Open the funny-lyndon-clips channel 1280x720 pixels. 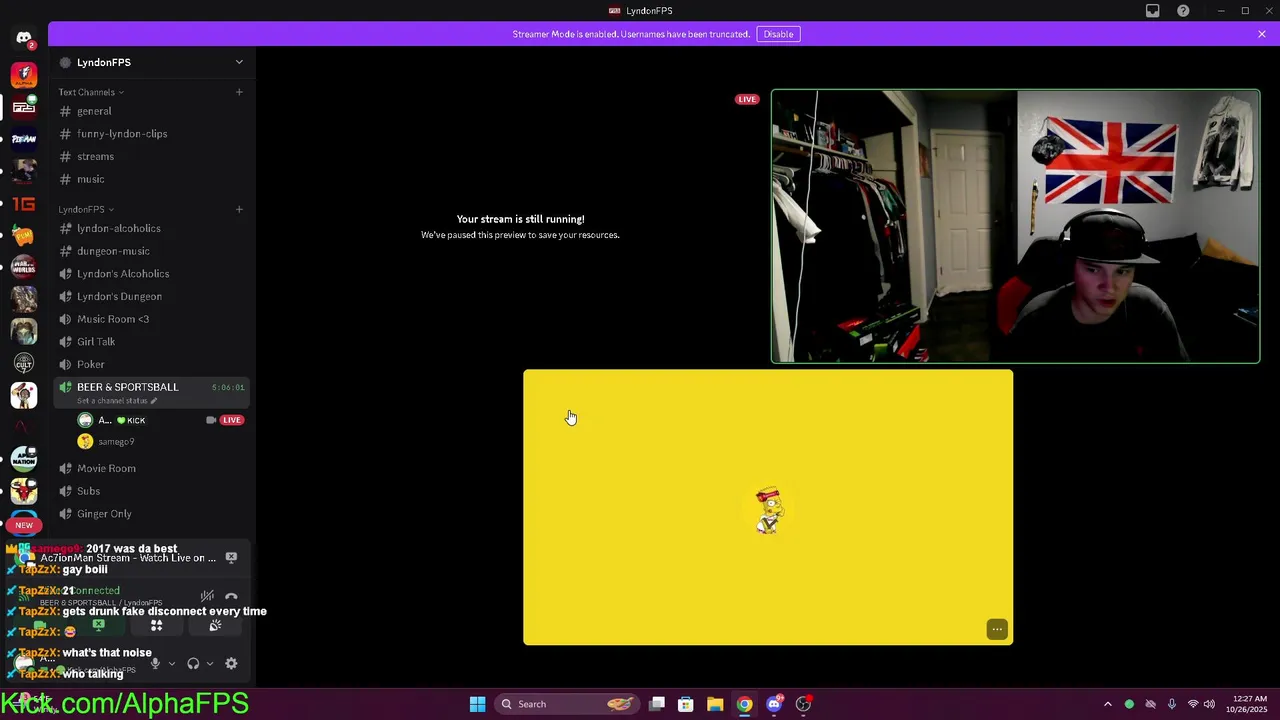151,134
